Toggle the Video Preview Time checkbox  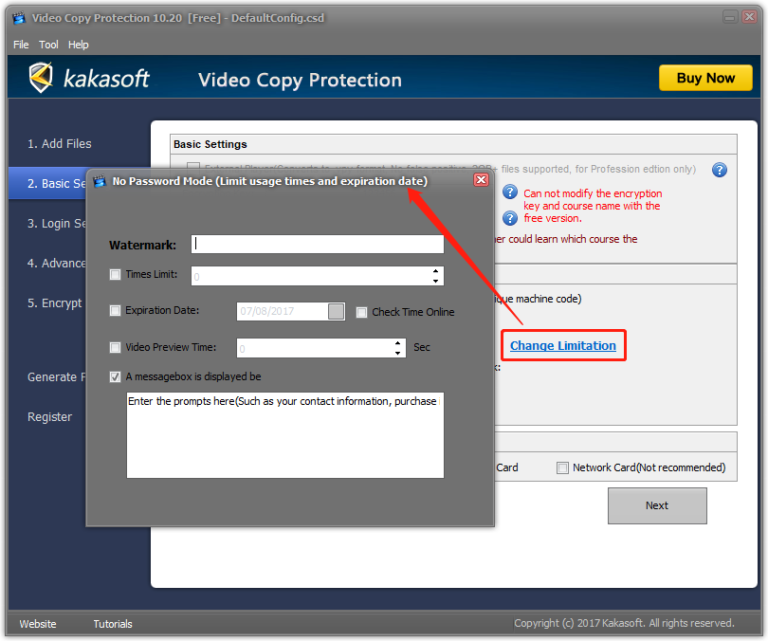(x=116, y=348)
